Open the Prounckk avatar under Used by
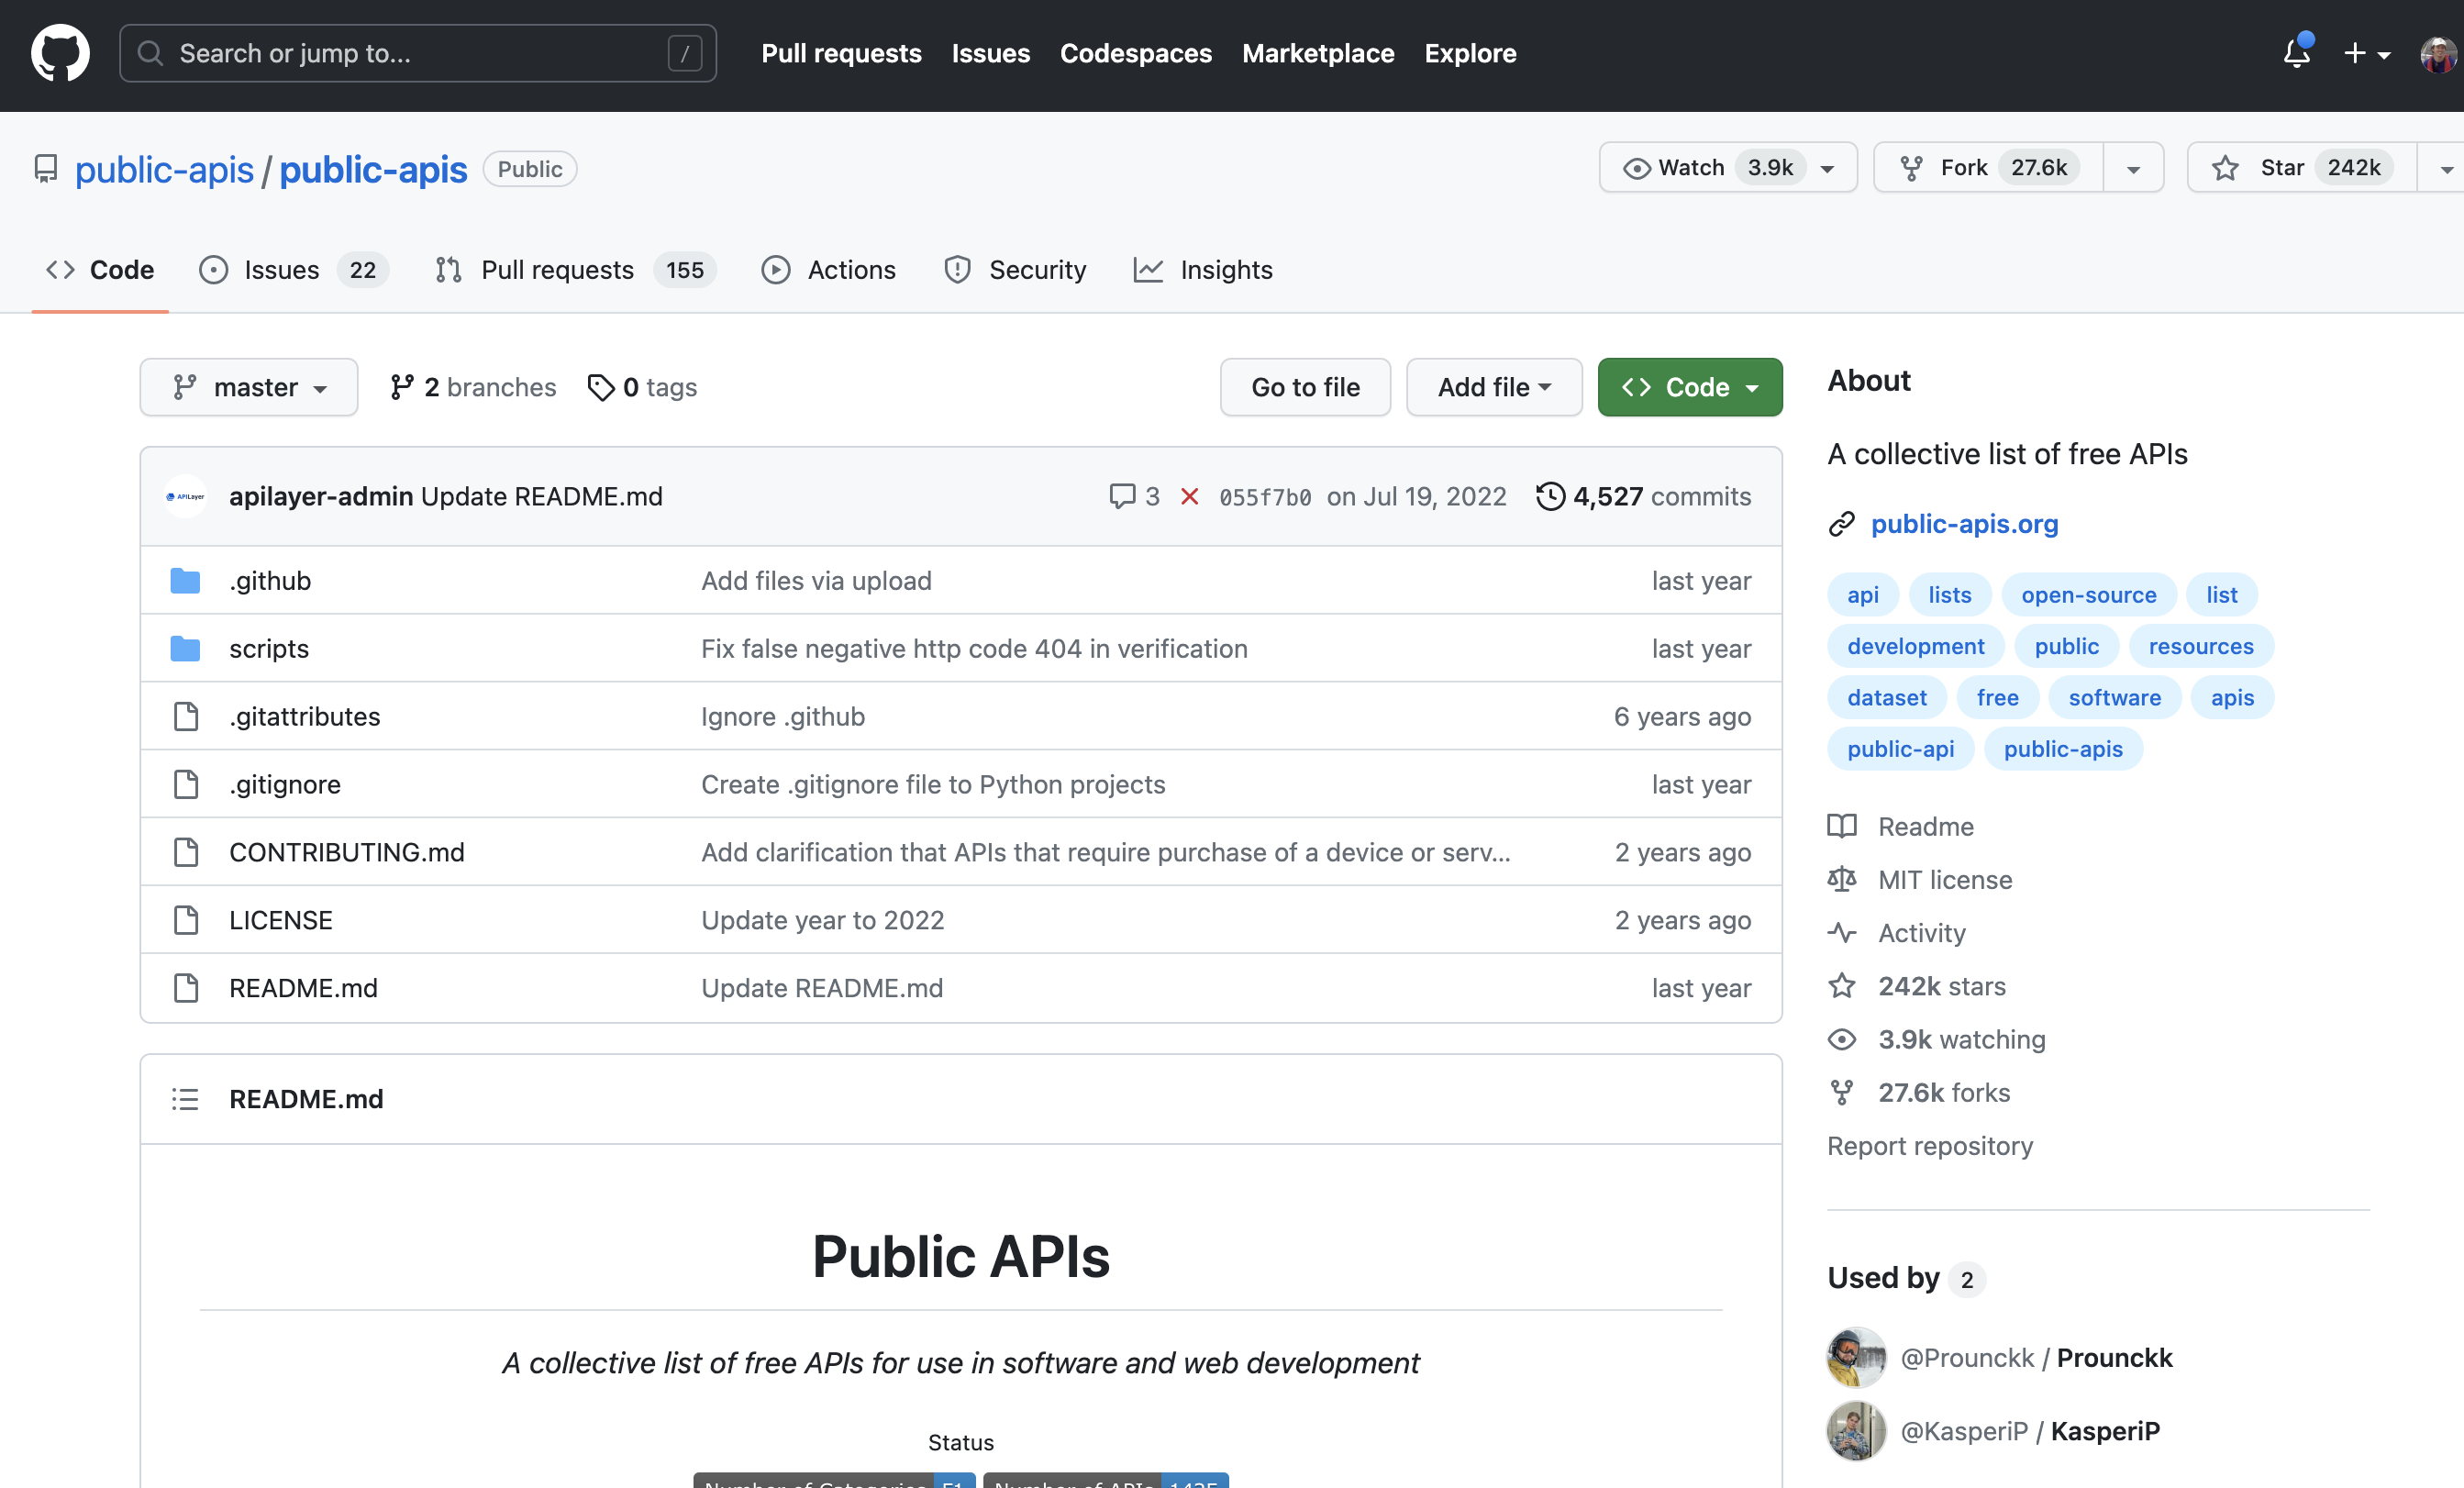The height and width of the screenshot is (1488, 2464). click(1856, 1358)
